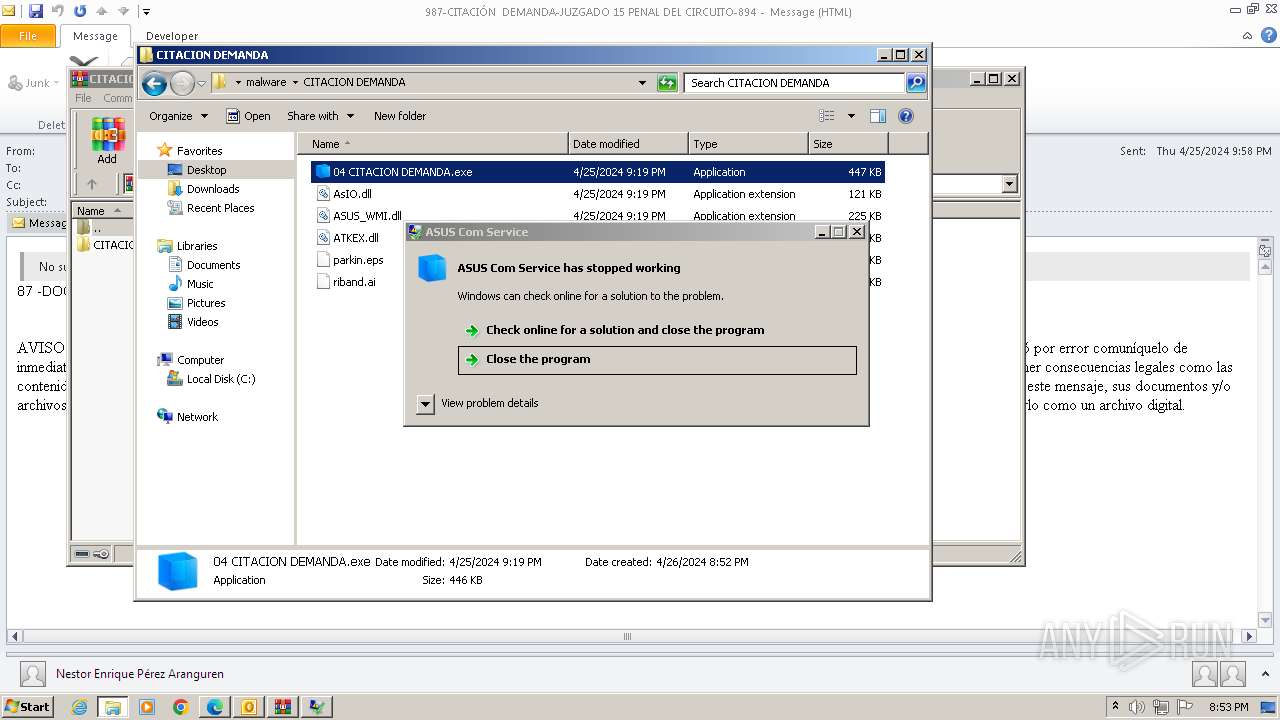Click the WinRAR Add toolbar icon
This screenshot has width=1280, height=720.
(107, 141)
